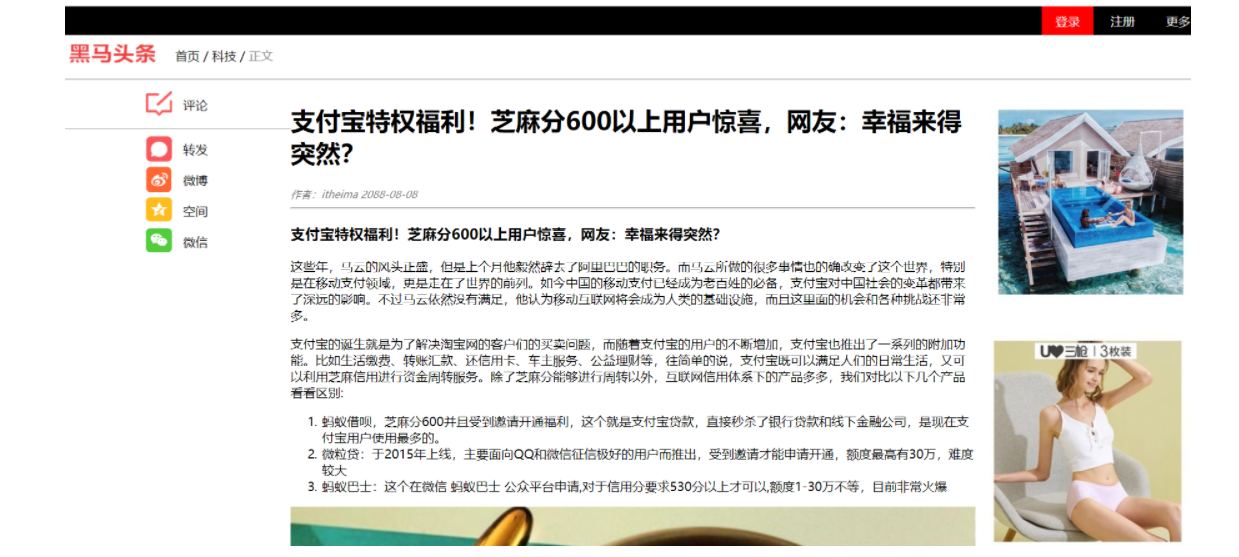Click the comment icon beside 评论

159,104
